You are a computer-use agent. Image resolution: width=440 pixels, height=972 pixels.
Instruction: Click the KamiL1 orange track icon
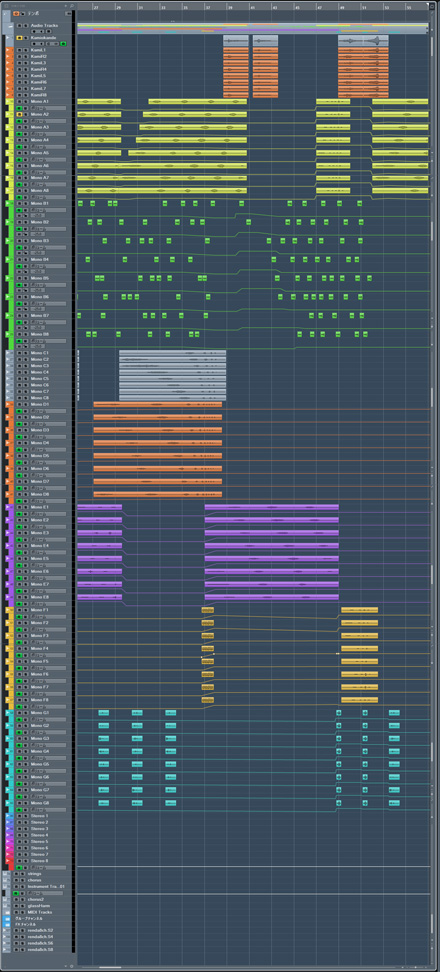[9, 50]
